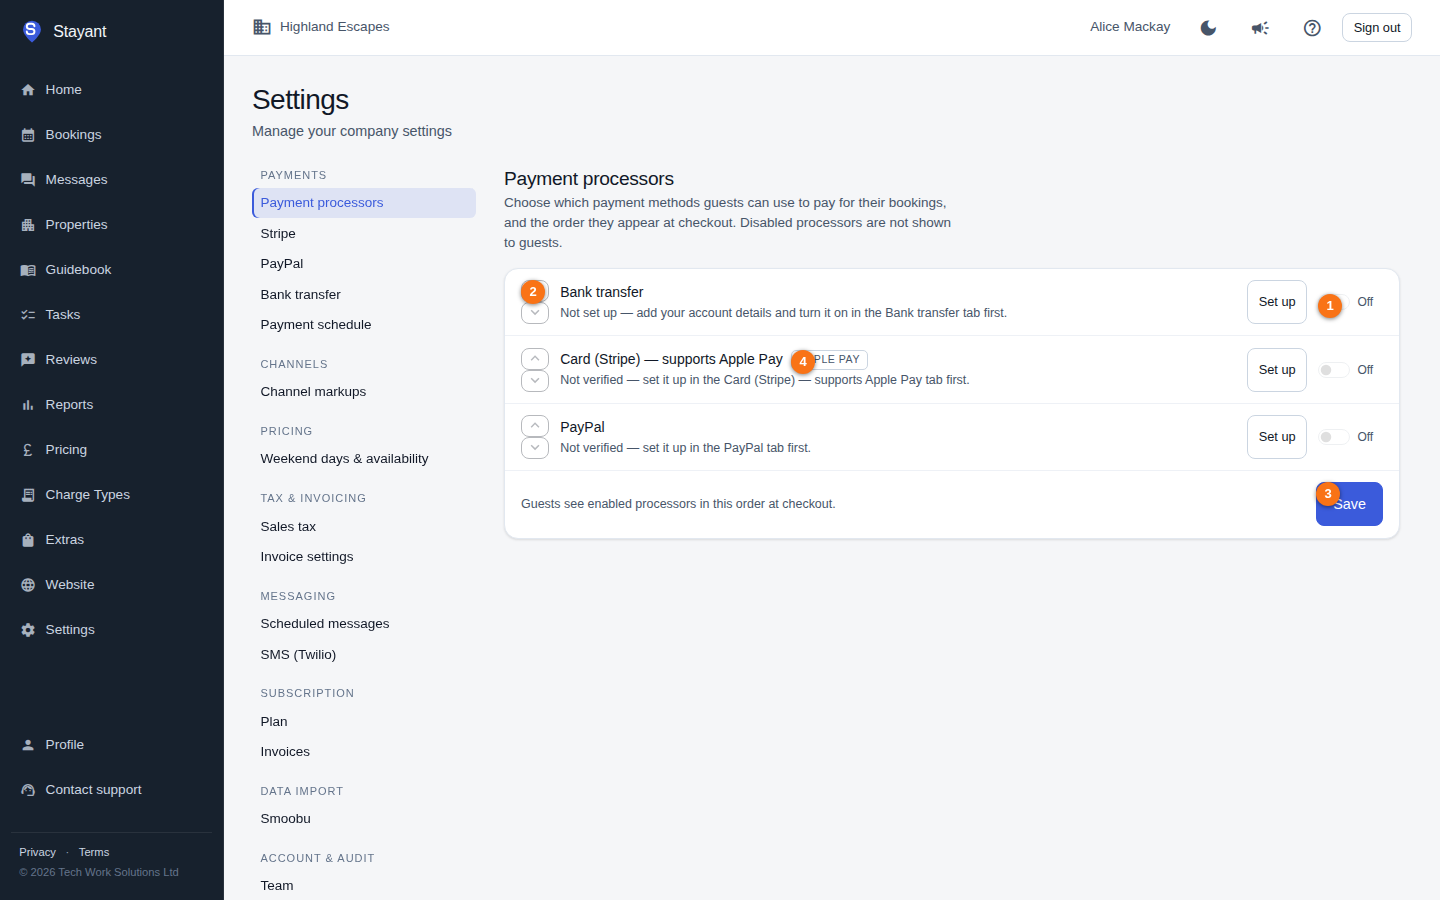Open Reviews via the star-bubble icon
Image resolution: width=1440 pixels, height=900 pixels.
[x=28, y=360]
